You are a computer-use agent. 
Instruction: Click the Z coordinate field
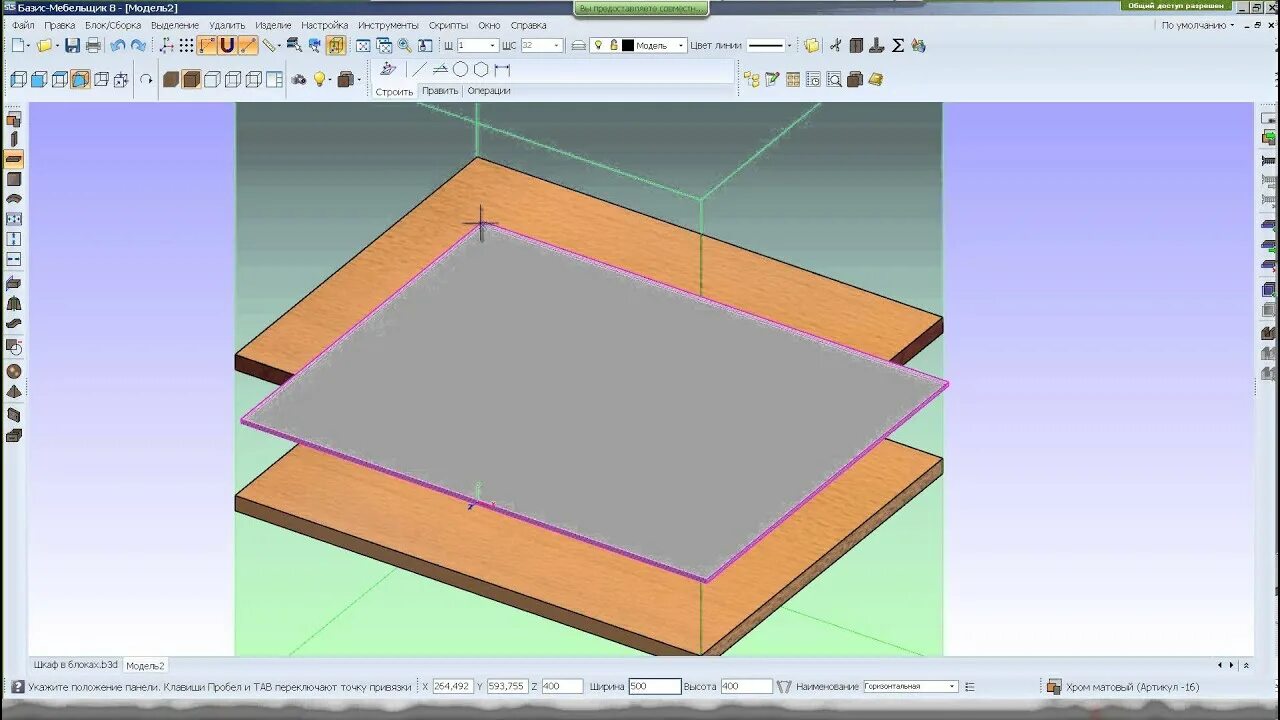562,687
